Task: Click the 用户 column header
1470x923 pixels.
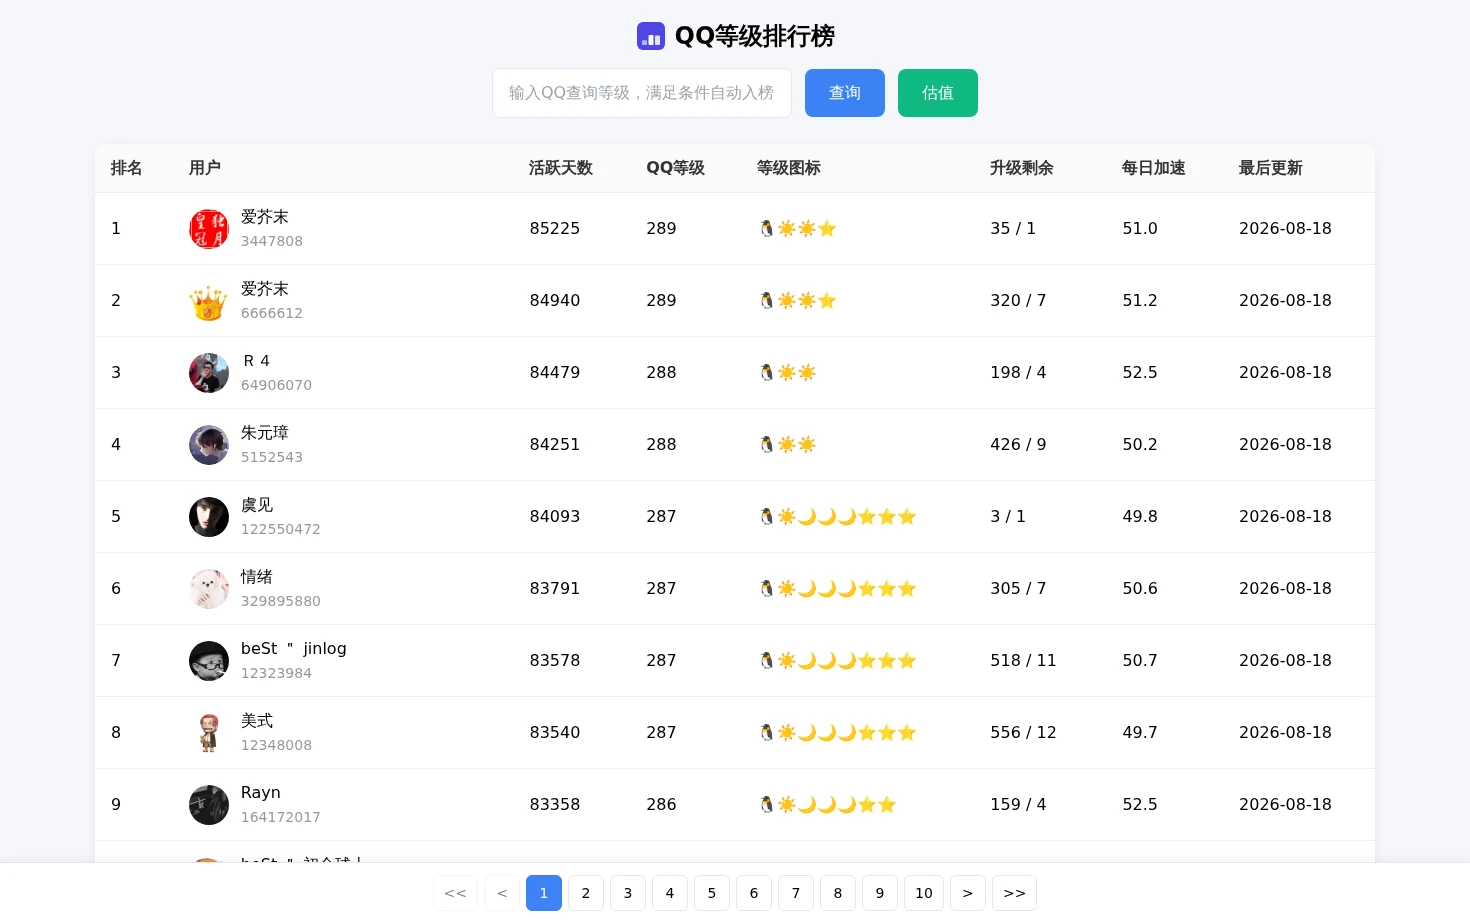Action: click(205, 168)
